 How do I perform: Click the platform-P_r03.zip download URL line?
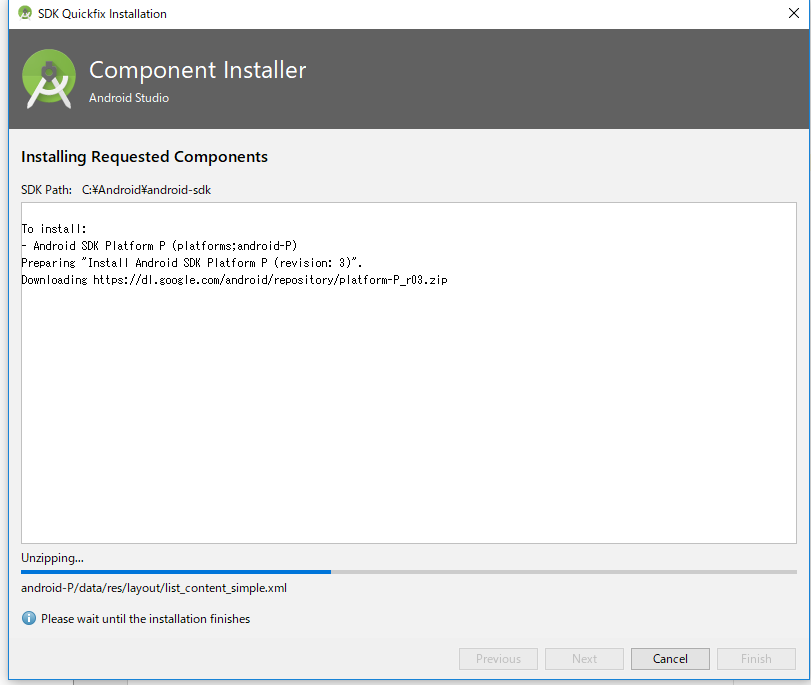coord(234,280)
